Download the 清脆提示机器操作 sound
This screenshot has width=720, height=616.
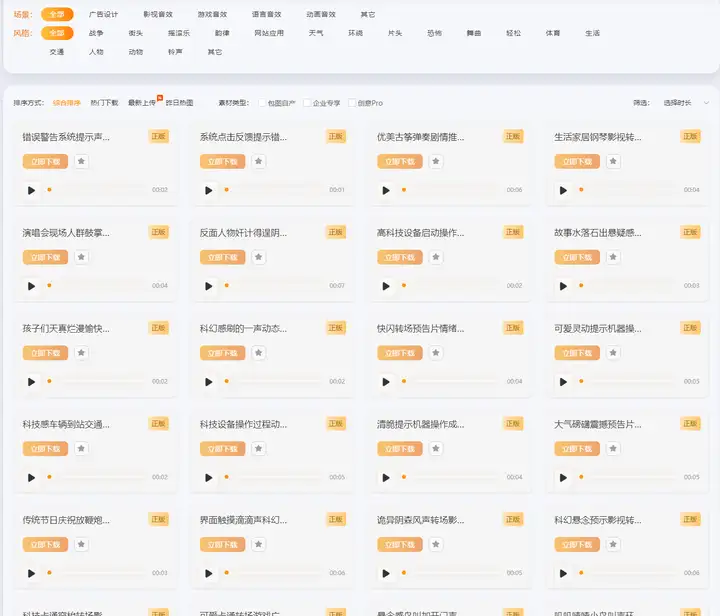[400, 449]
